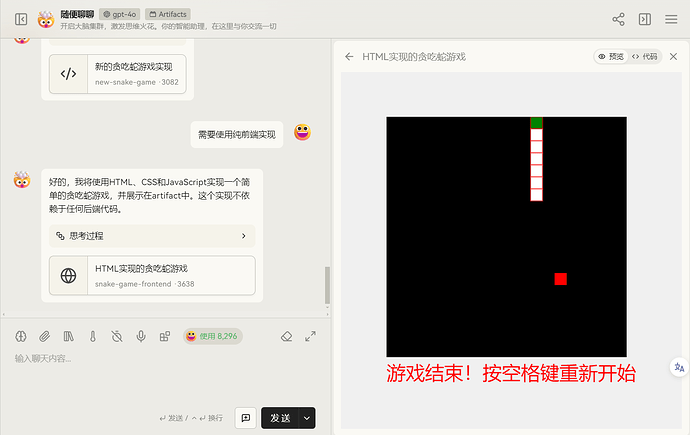
Task: Click the chat vertical scrollbar thumb
Action: 327,285
